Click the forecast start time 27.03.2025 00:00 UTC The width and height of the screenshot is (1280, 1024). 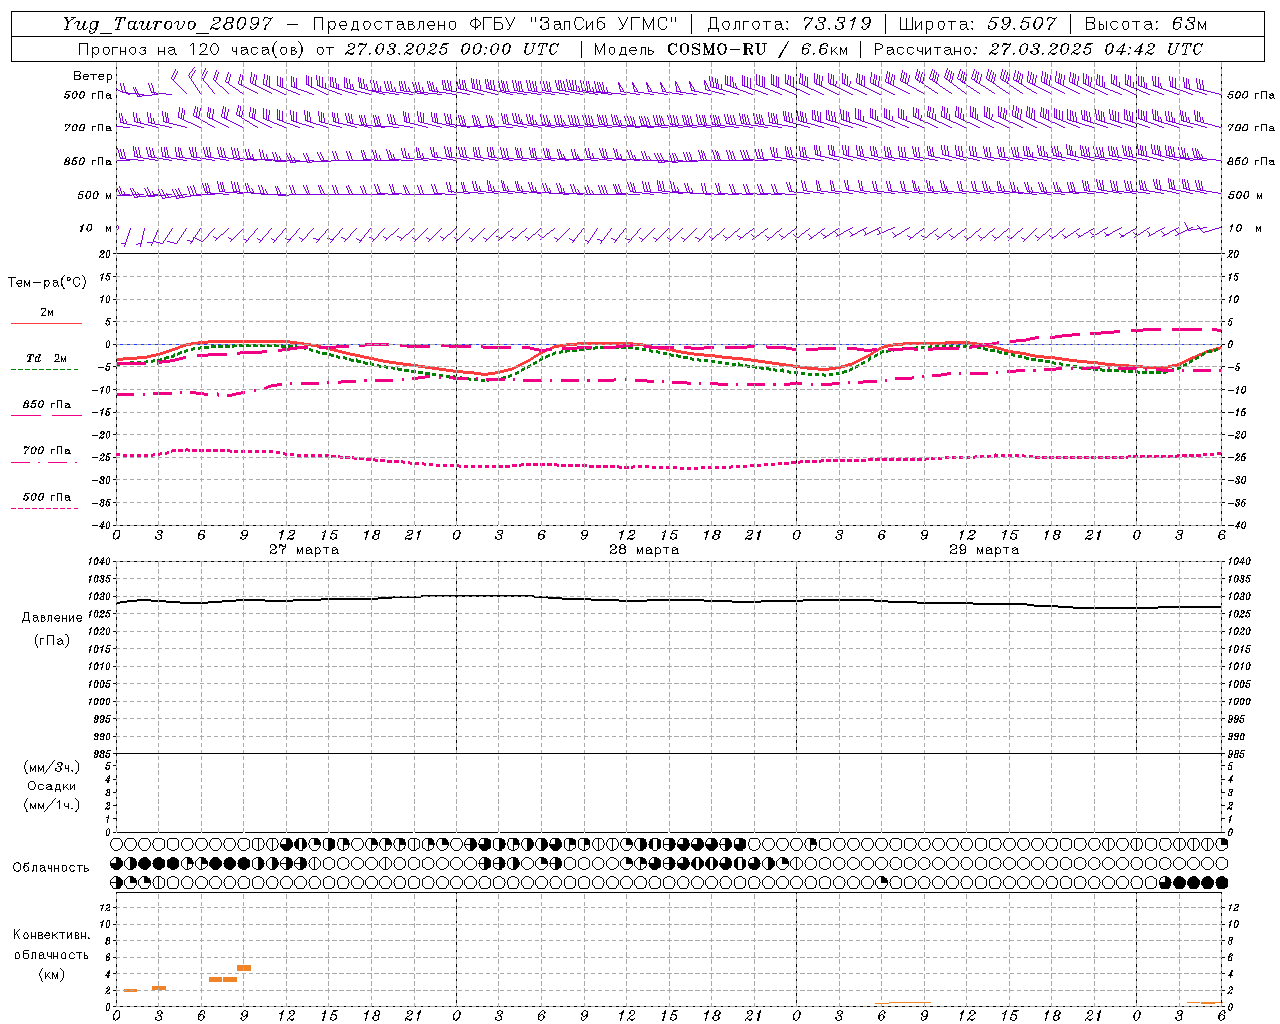[x=452, y=49]
